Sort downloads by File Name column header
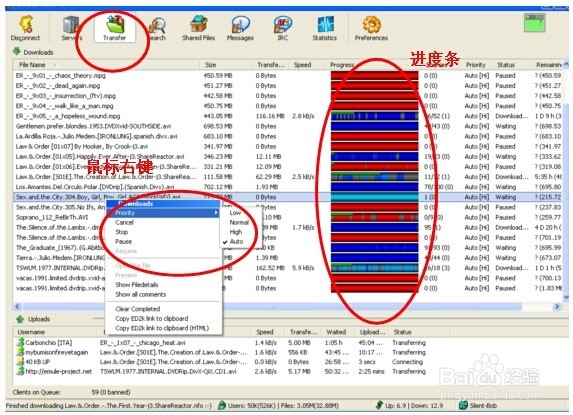Screen dimensions: 573x415 click(x=107, y=65)
